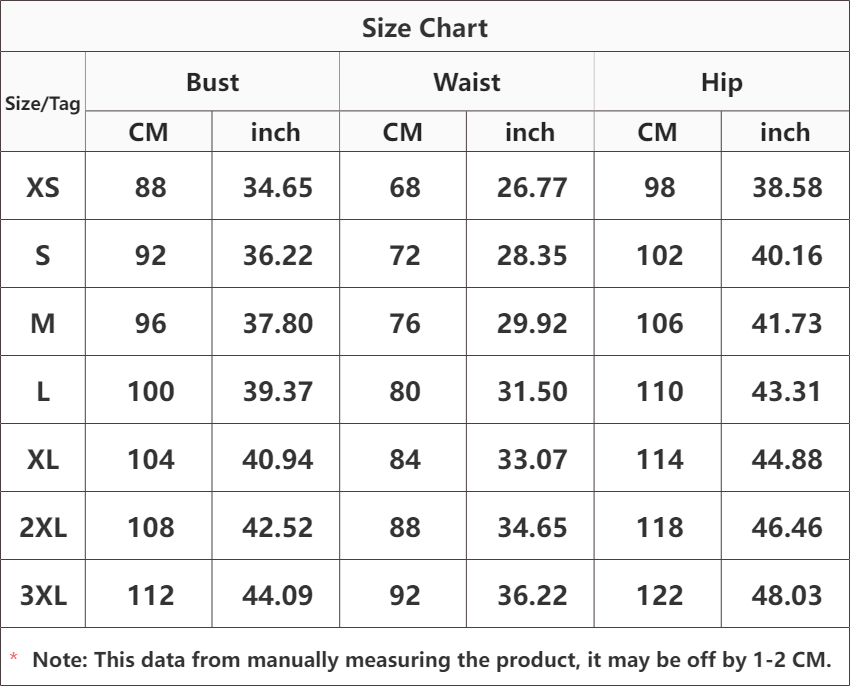Select the Waist column header
This screenshot has width=850, height=688.
pyautogui.click(x=467, y=82)
